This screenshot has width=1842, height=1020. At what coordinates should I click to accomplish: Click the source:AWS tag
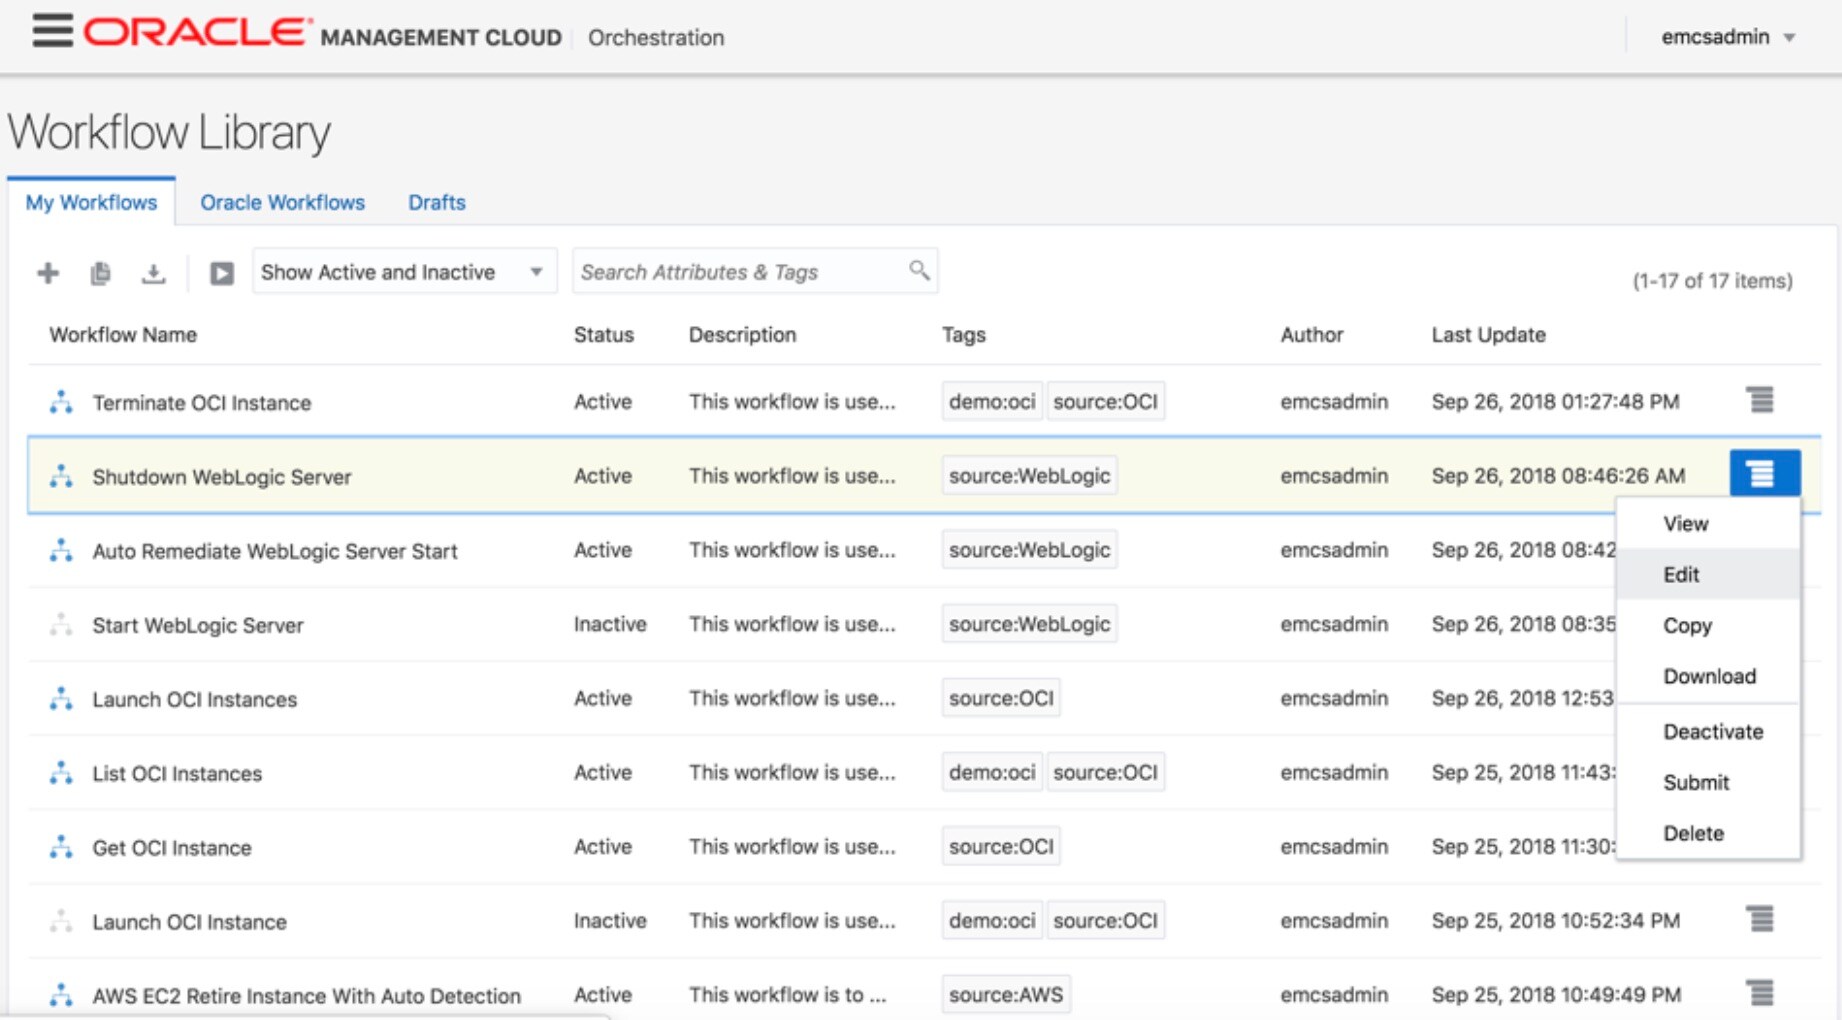click(x=1005, y=995)
